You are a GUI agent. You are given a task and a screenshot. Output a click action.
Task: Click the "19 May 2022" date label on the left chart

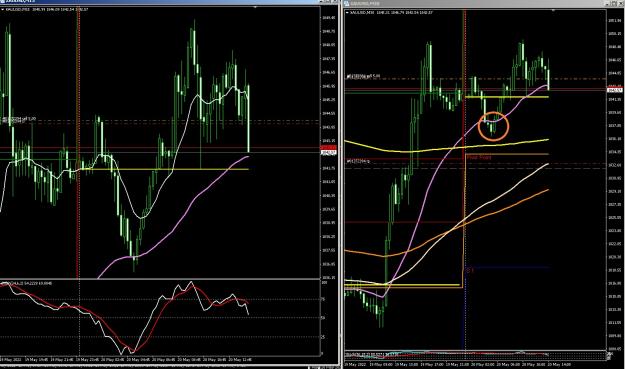click(x=10, y=359)
